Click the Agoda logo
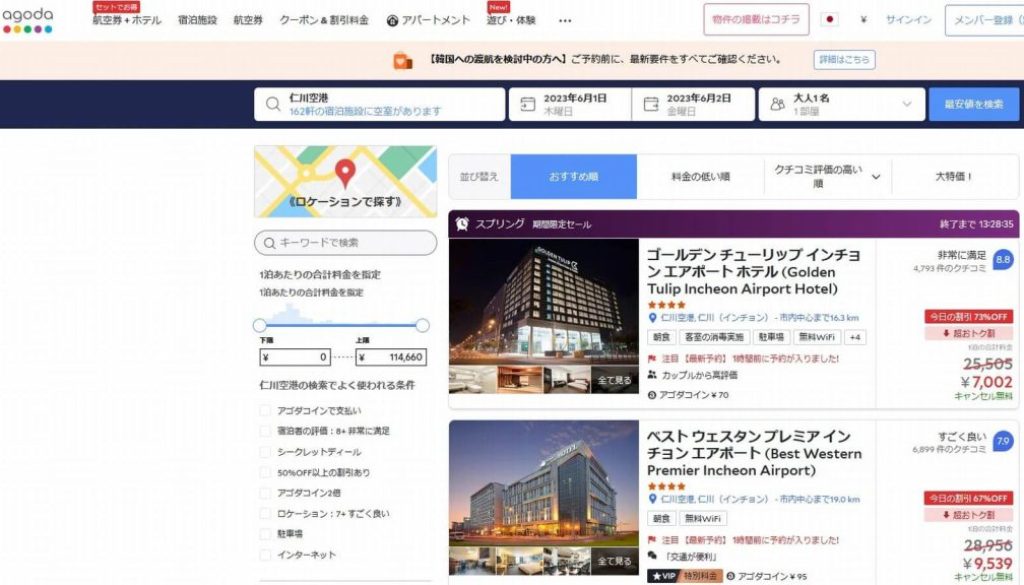 coord(27,19)
